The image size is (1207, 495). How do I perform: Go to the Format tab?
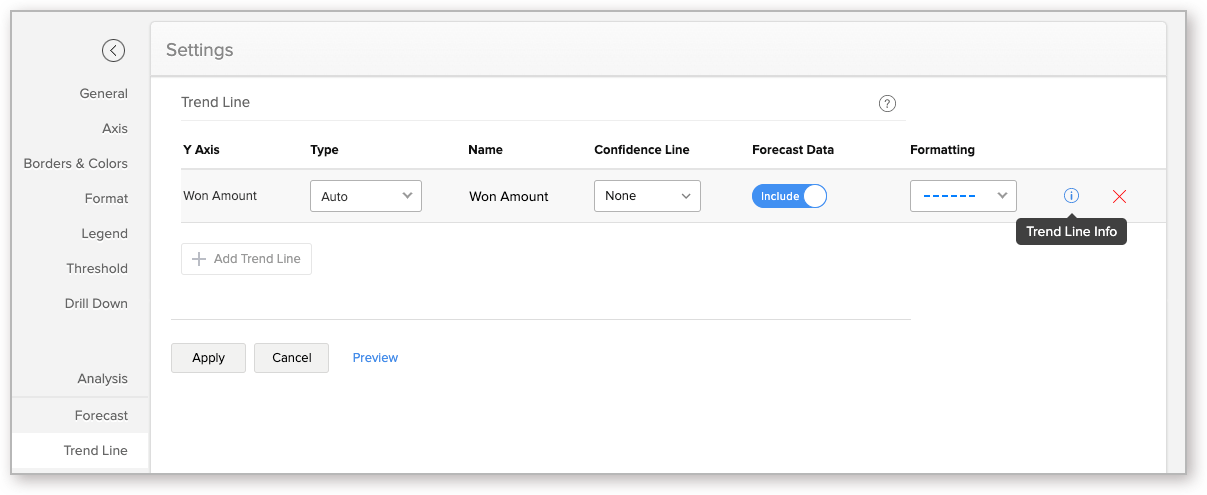tap(106, 198)
